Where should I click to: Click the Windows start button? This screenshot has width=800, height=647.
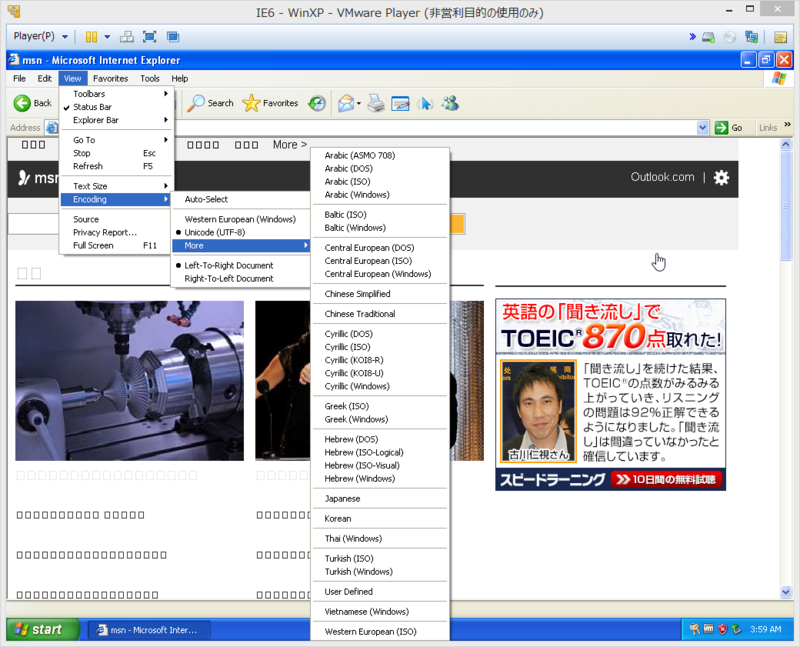click(x=43, y=629)
